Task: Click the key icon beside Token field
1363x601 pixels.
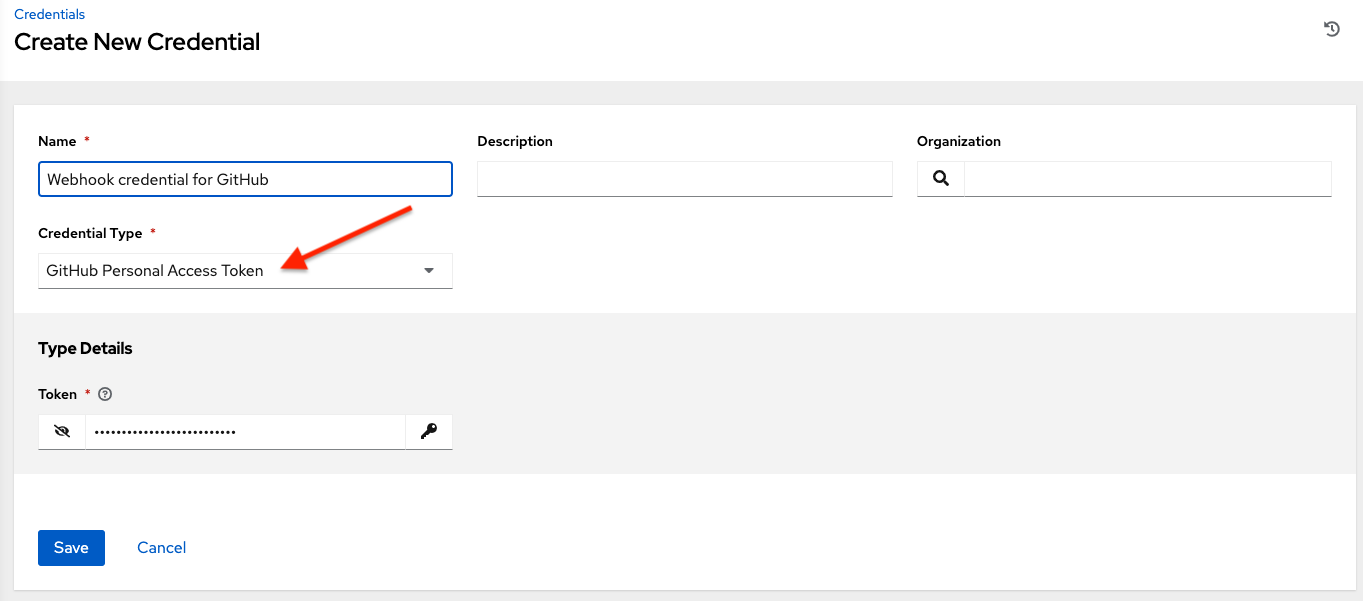Action: click(429, 432)
